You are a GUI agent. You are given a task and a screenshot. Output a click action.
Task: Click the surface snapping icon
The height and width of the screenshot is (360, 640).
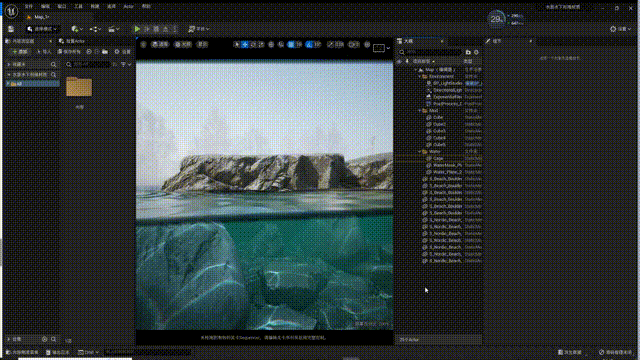(x=281, y=44)
